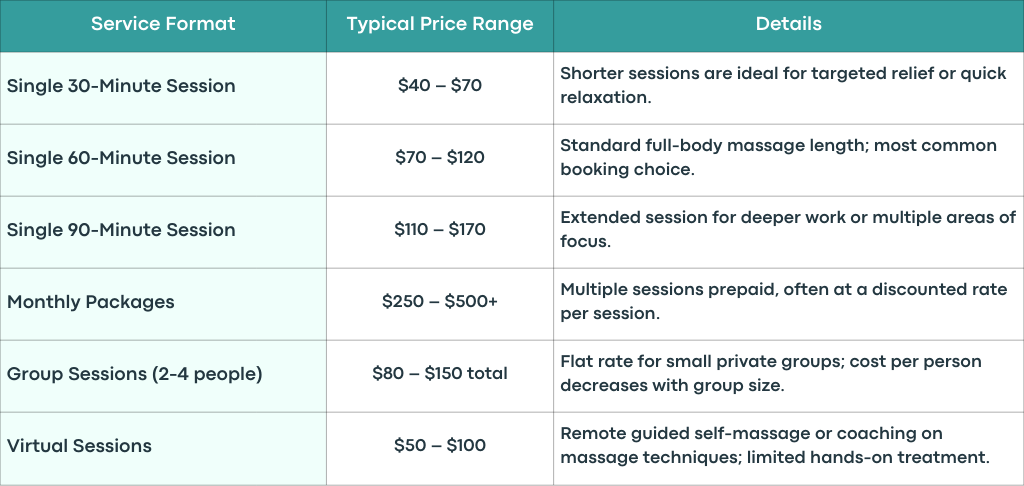
Task: Select the Monthly Packages cell
Action: 163,304
